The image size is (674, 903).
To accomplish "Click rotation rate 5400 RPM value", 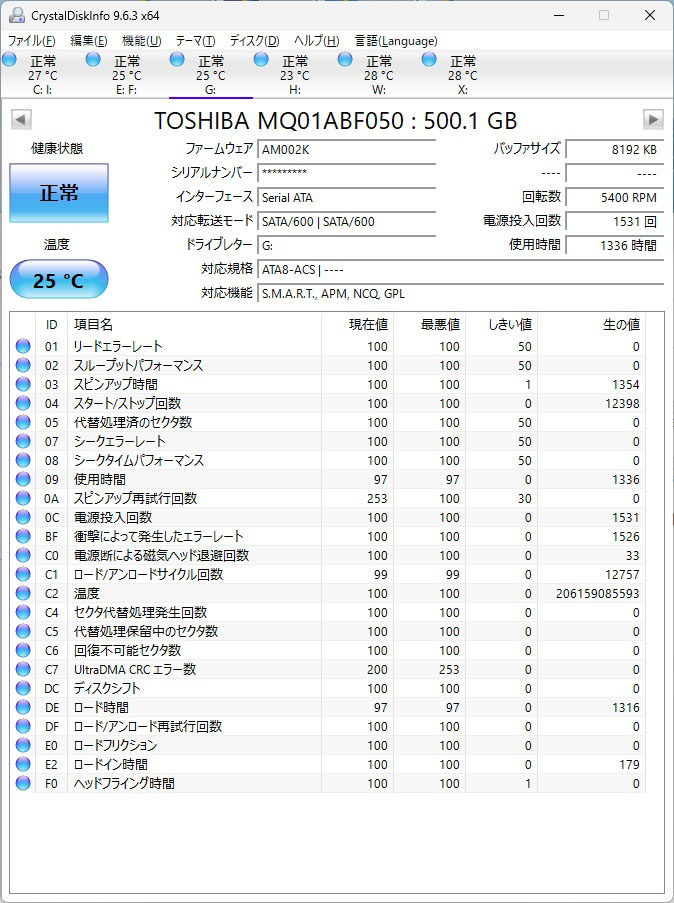I will tap(615, 197).
